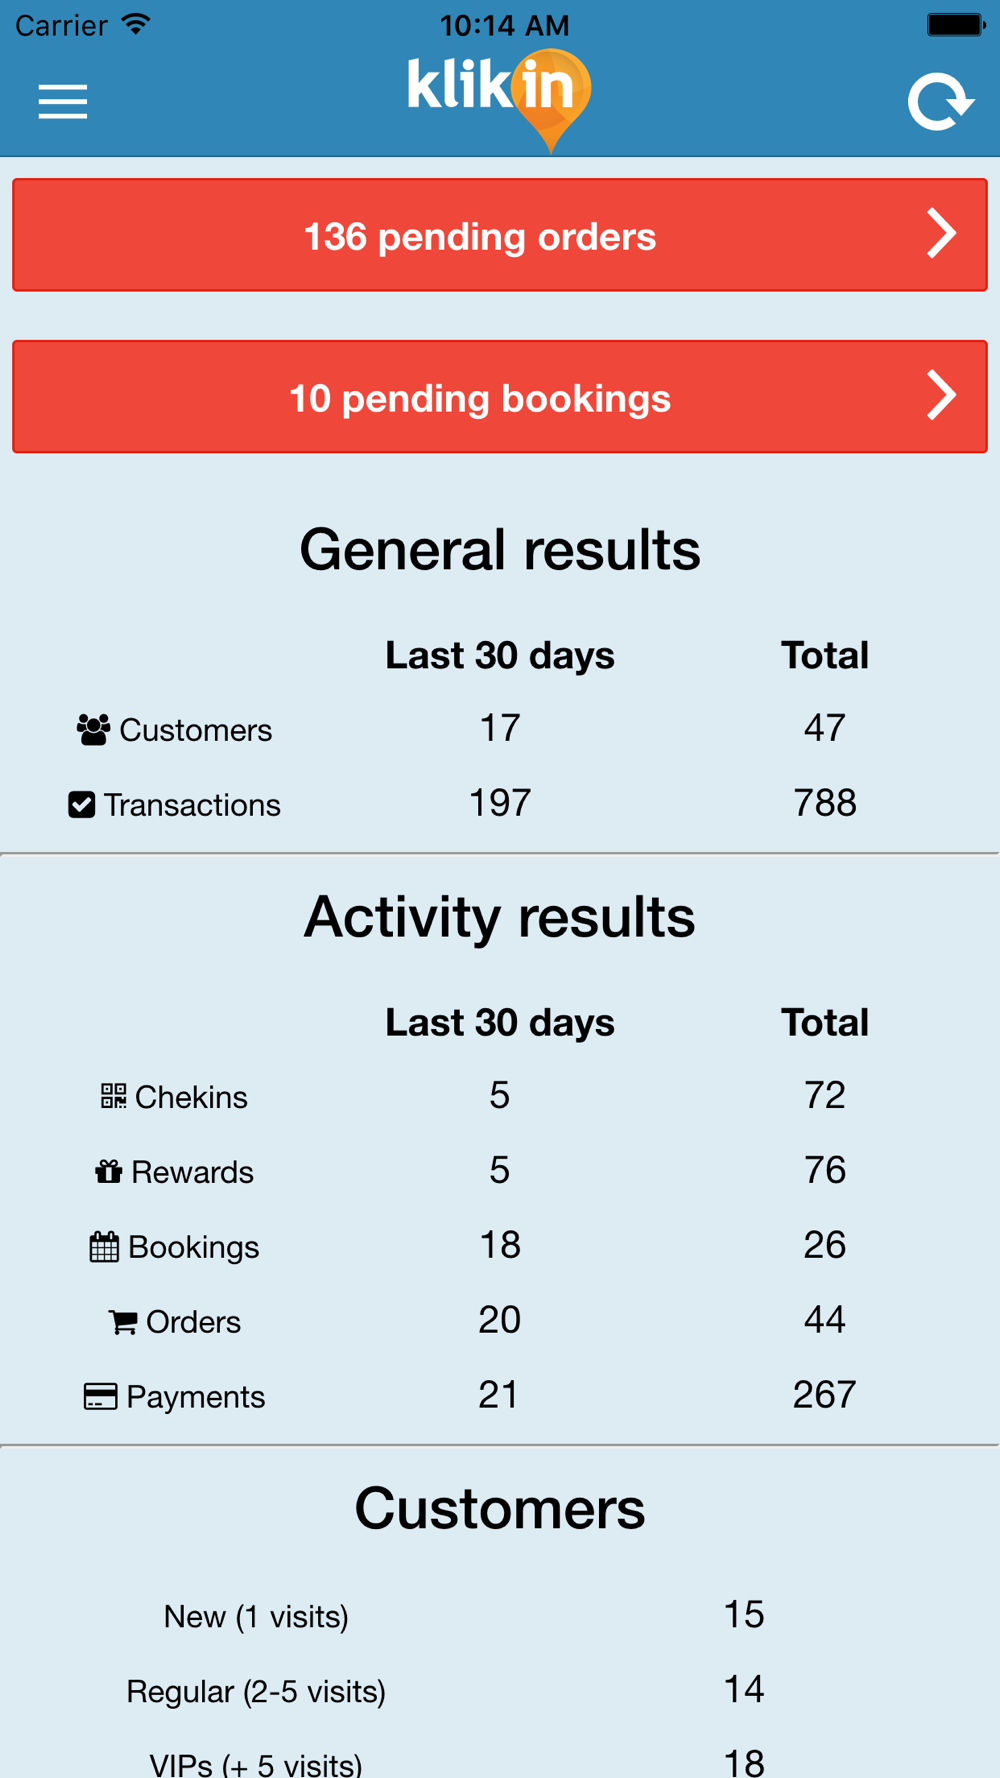This screenshot has height=1778, width=1000.
Task: Select the General results heading
Action: click(x=500, y=549)
